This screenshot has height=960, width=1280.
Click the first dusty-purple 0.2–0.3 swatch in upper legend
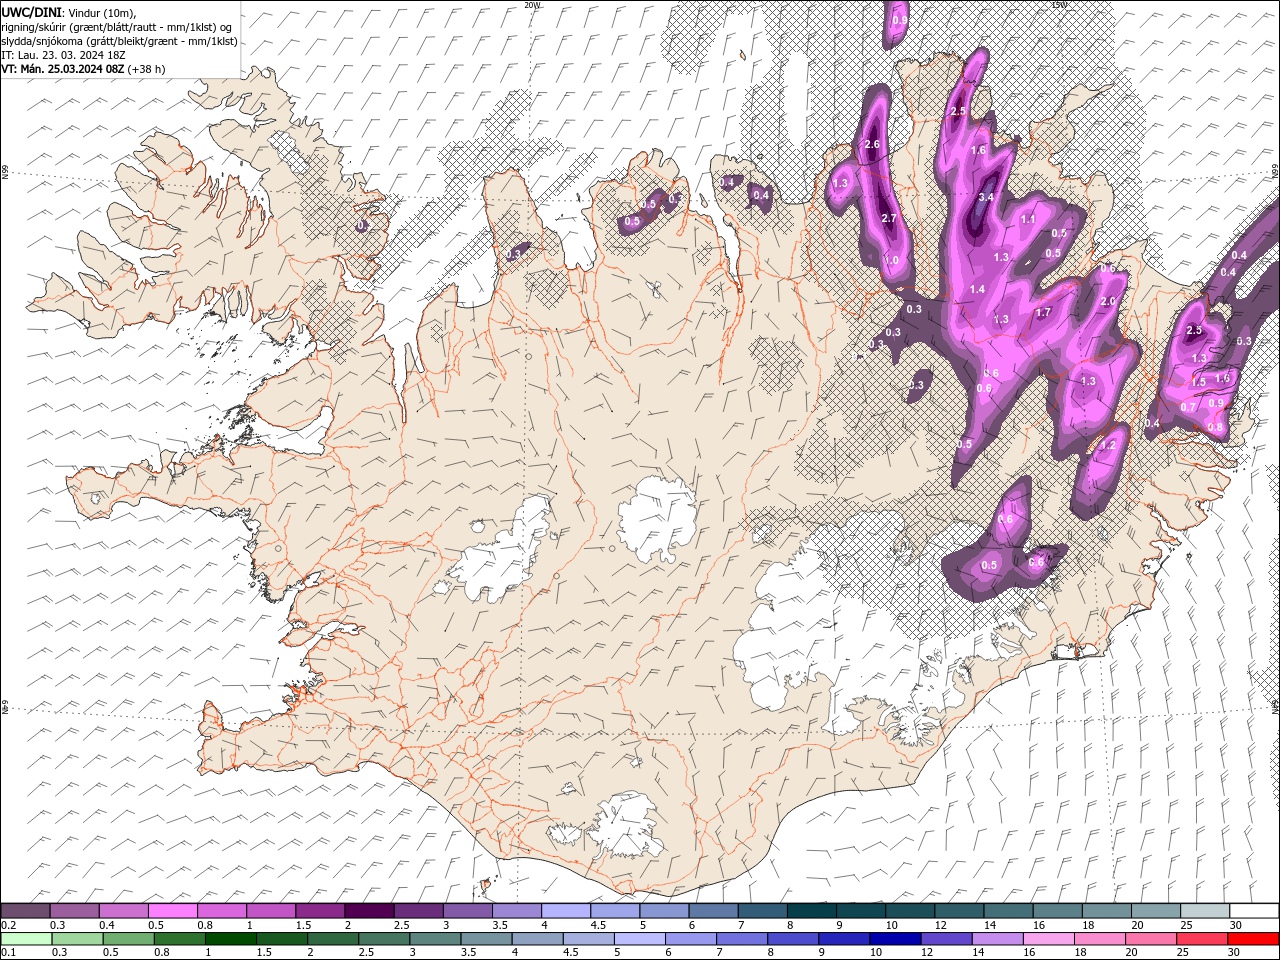pos(26,911)
